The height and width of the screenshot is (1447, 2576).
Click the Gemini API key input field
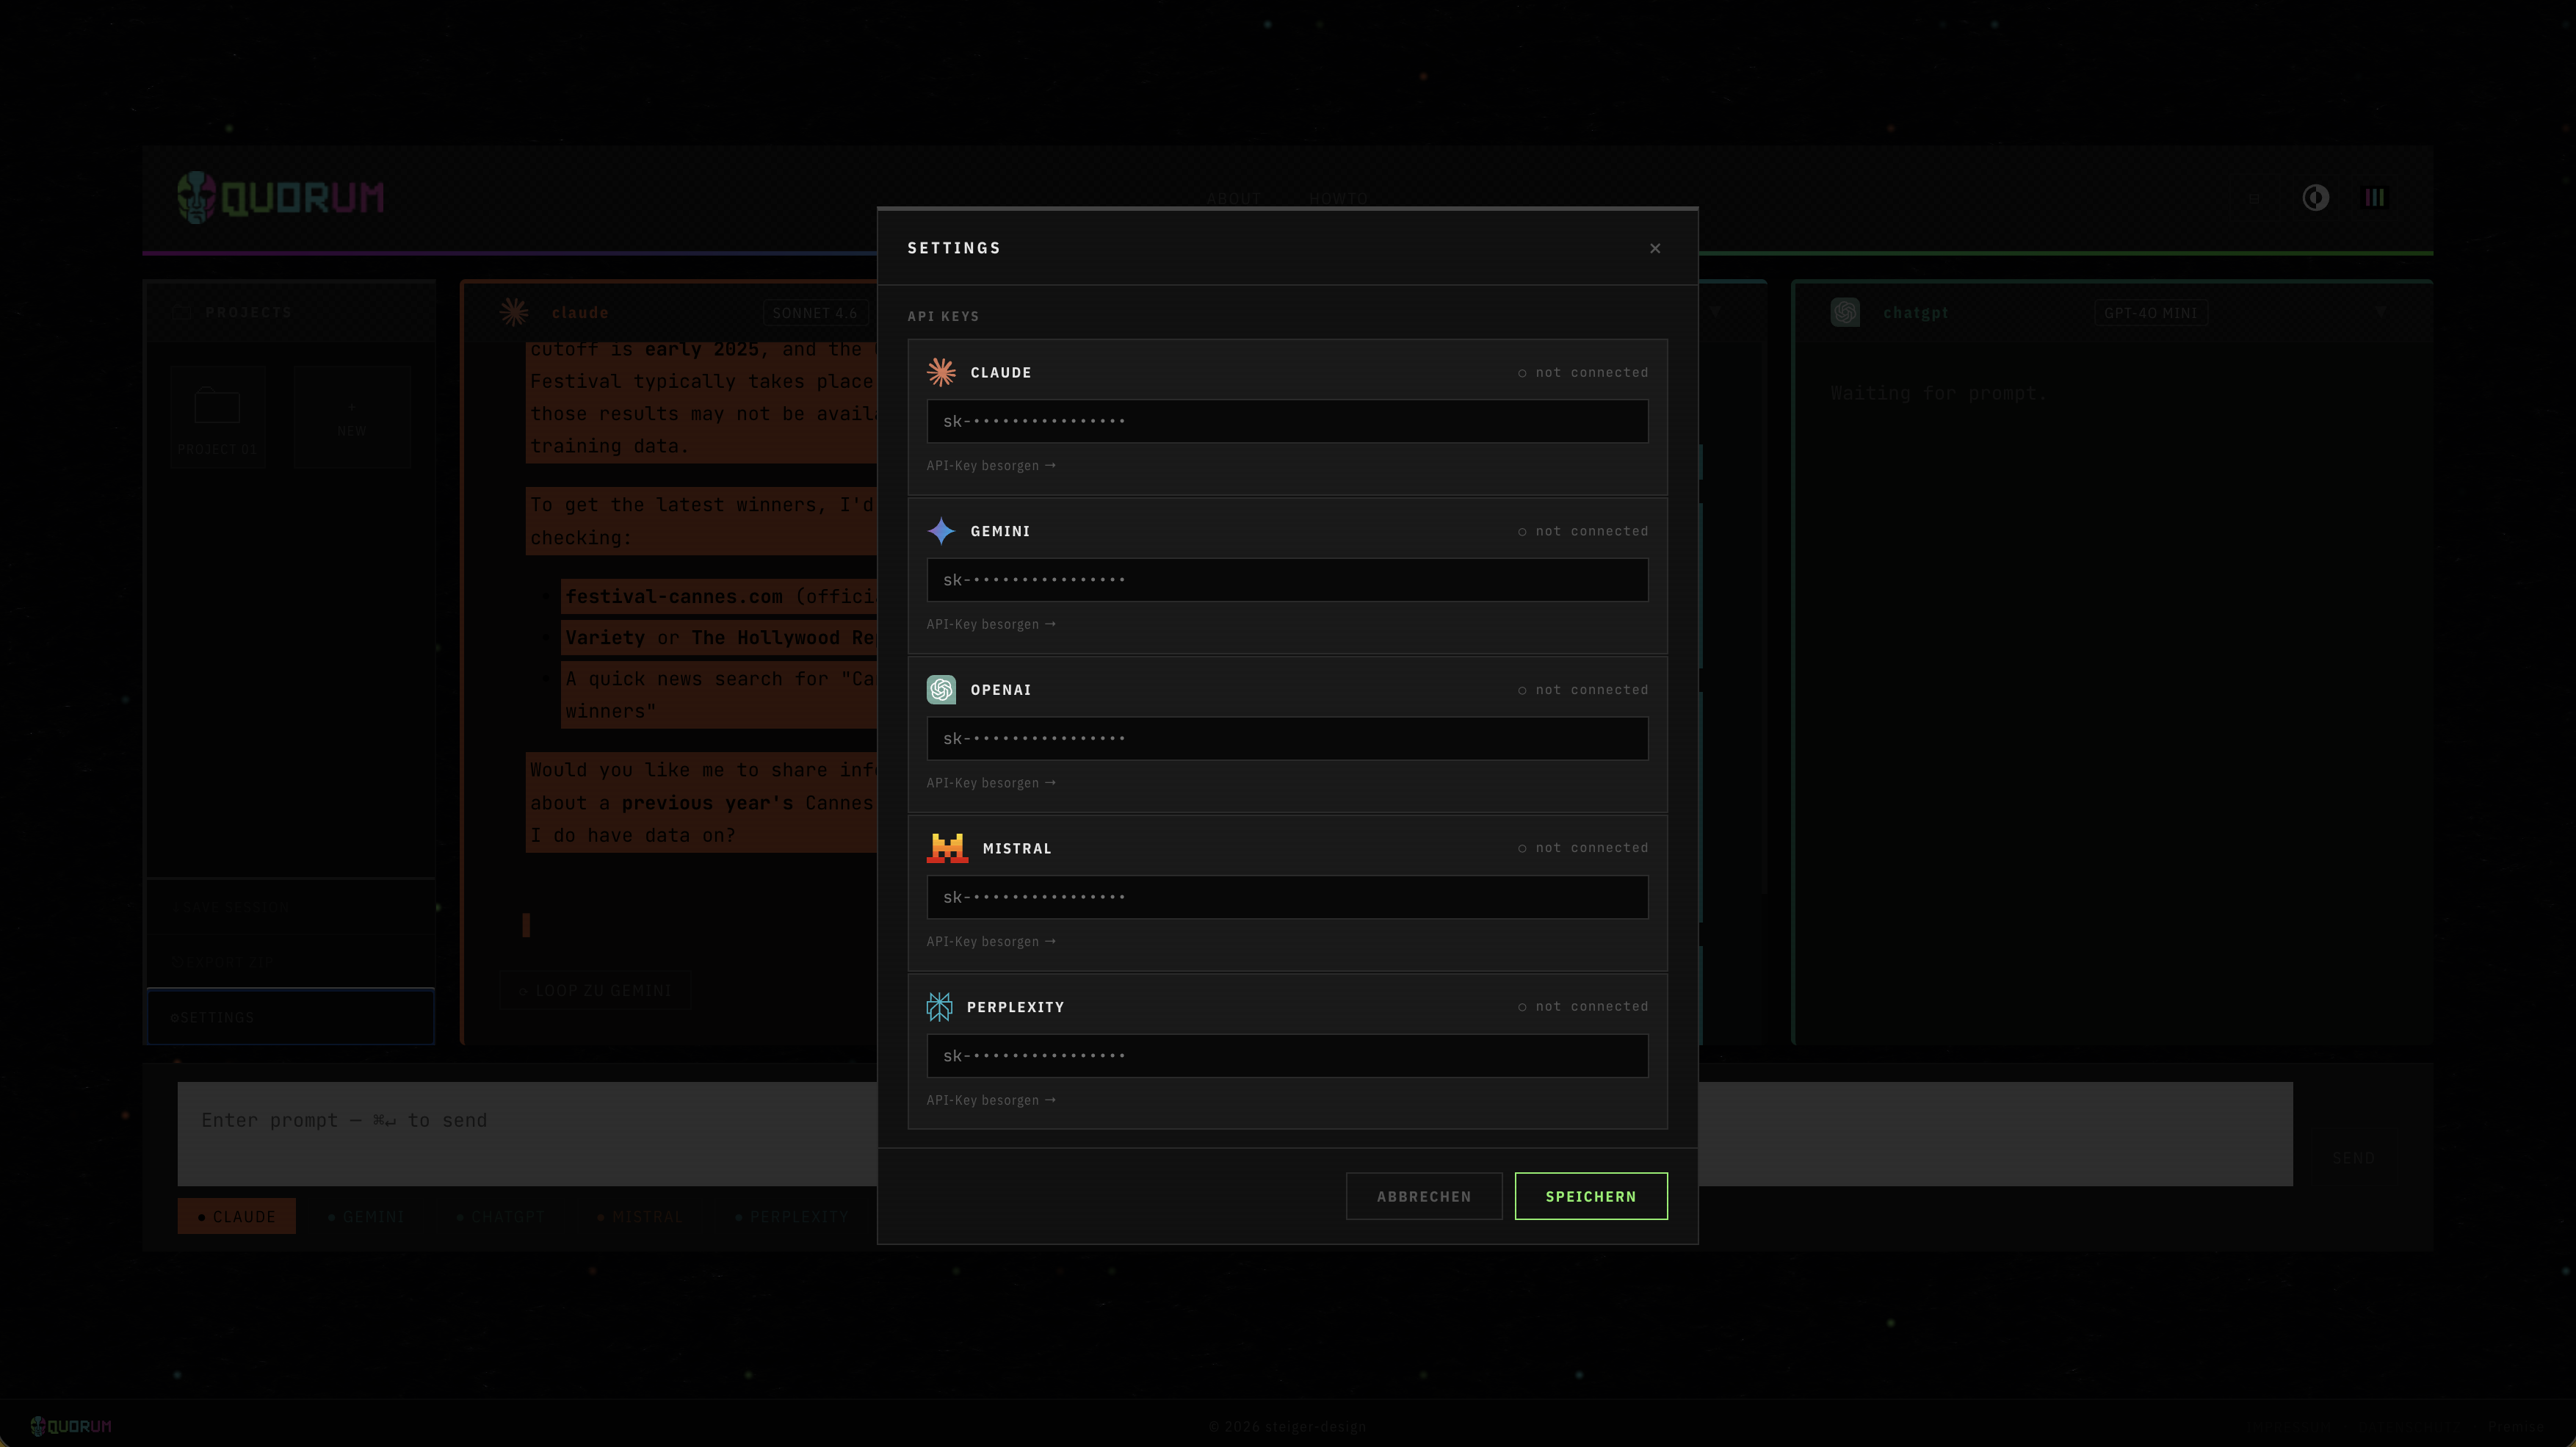1287,580
